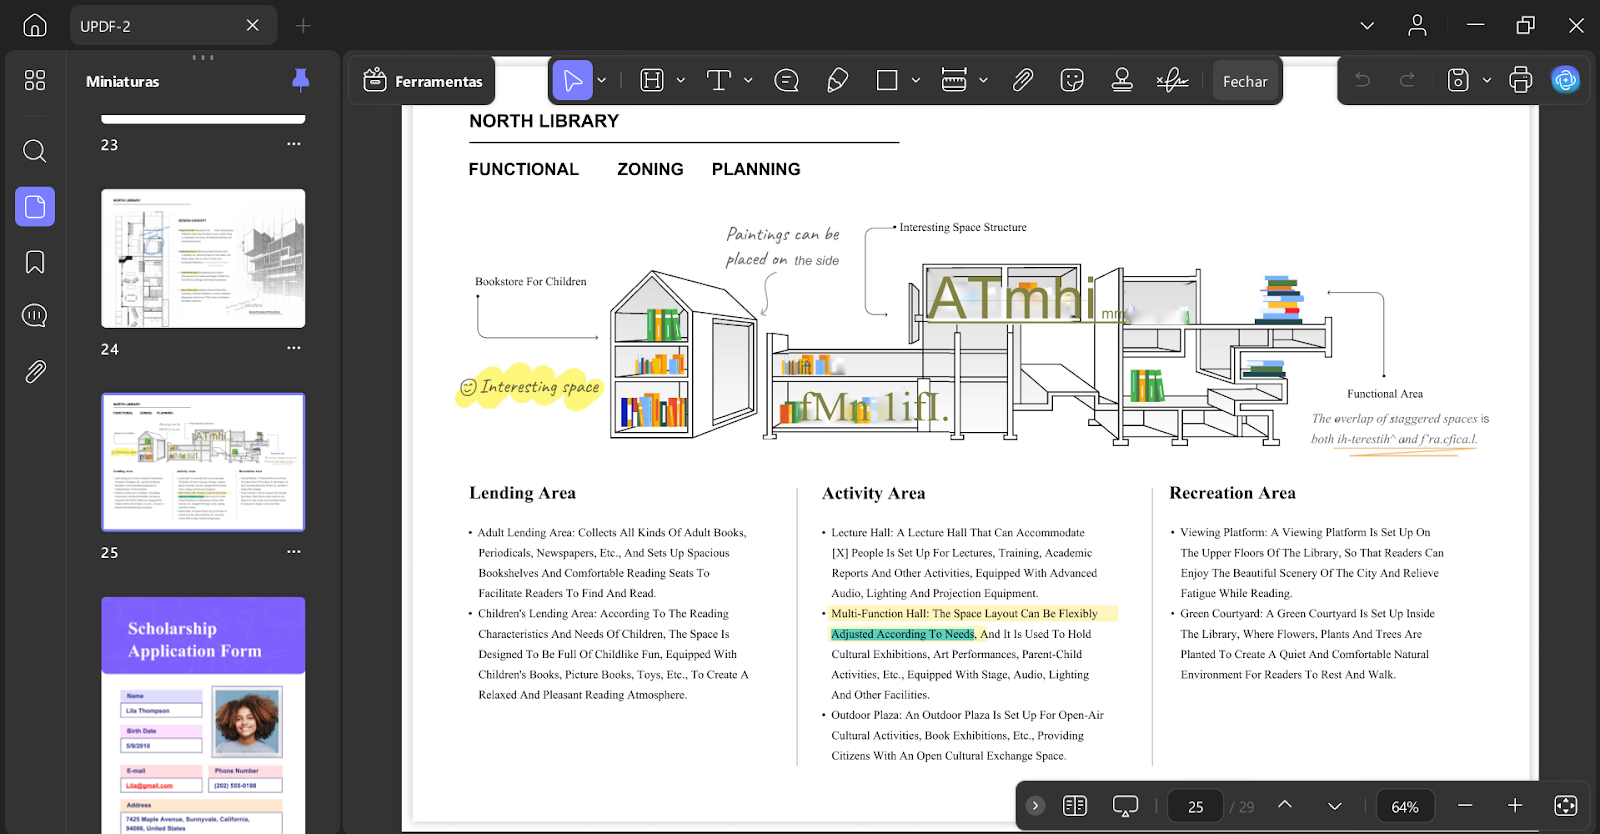Open search in left sidebar

point(35,151)
